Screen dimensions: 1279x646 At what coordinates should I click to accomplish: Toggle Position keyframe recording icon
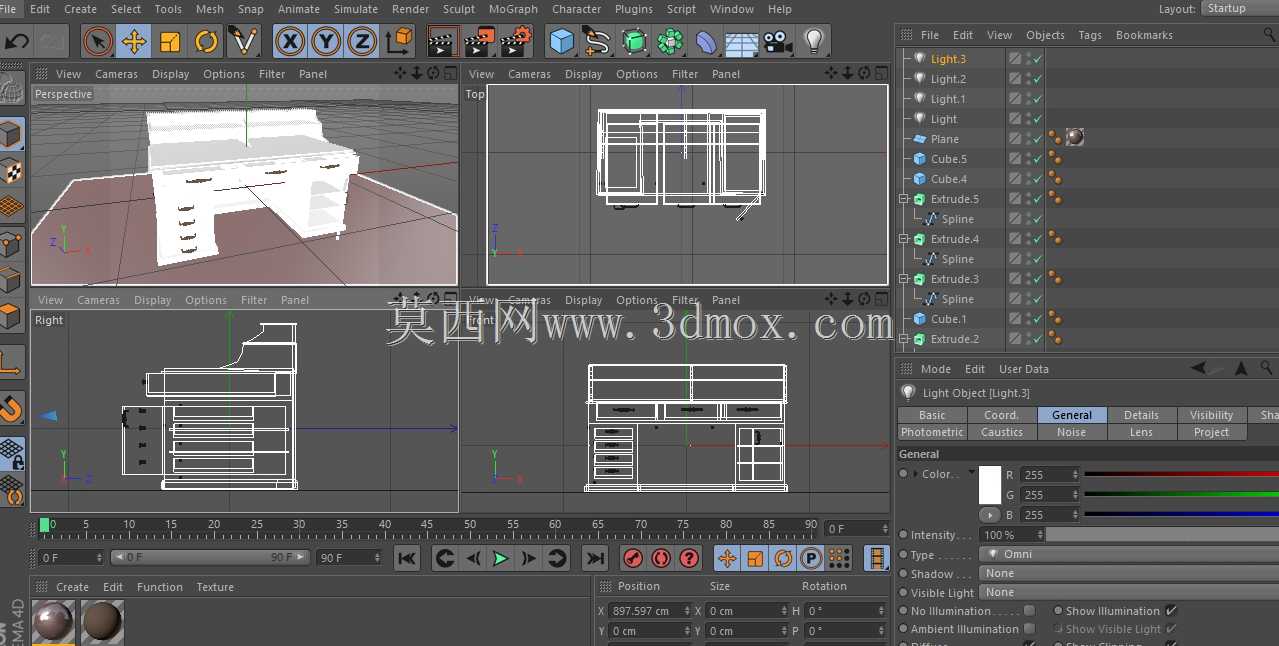(x=728, y=558)
